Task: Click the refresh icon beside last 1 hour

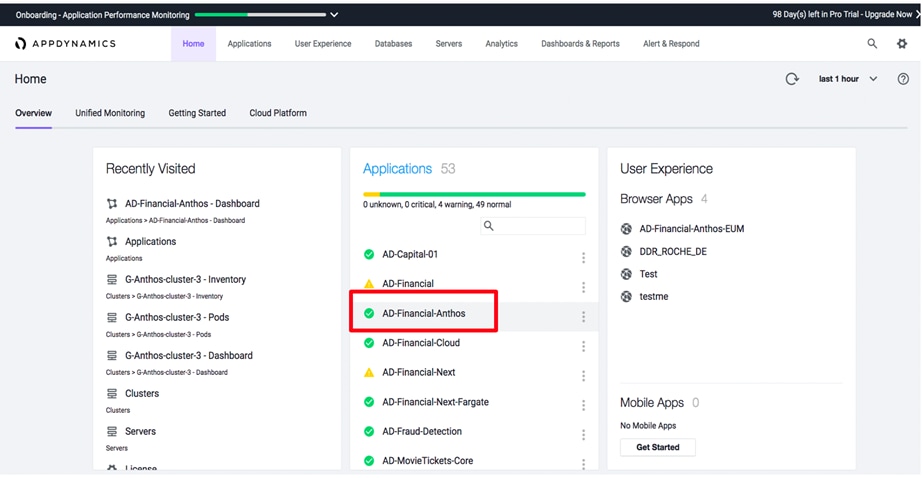Action: coord(792,79)
